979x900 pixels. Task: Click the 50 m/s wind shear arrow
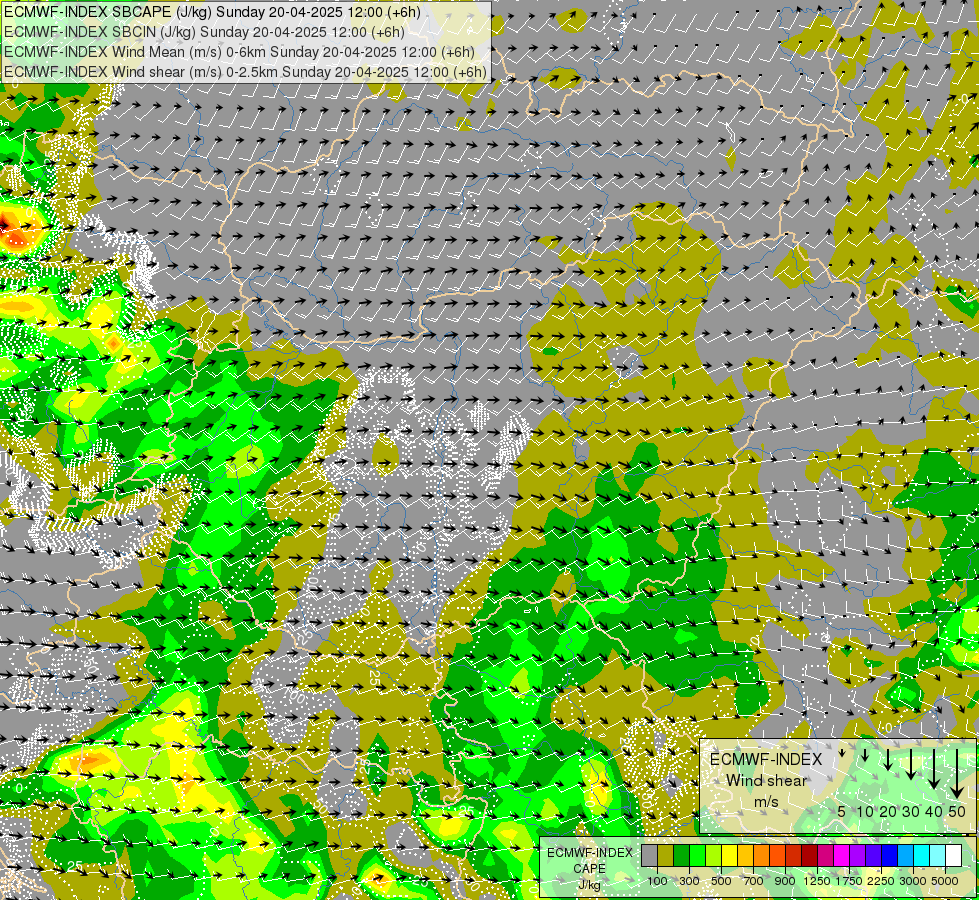(957, 774)
